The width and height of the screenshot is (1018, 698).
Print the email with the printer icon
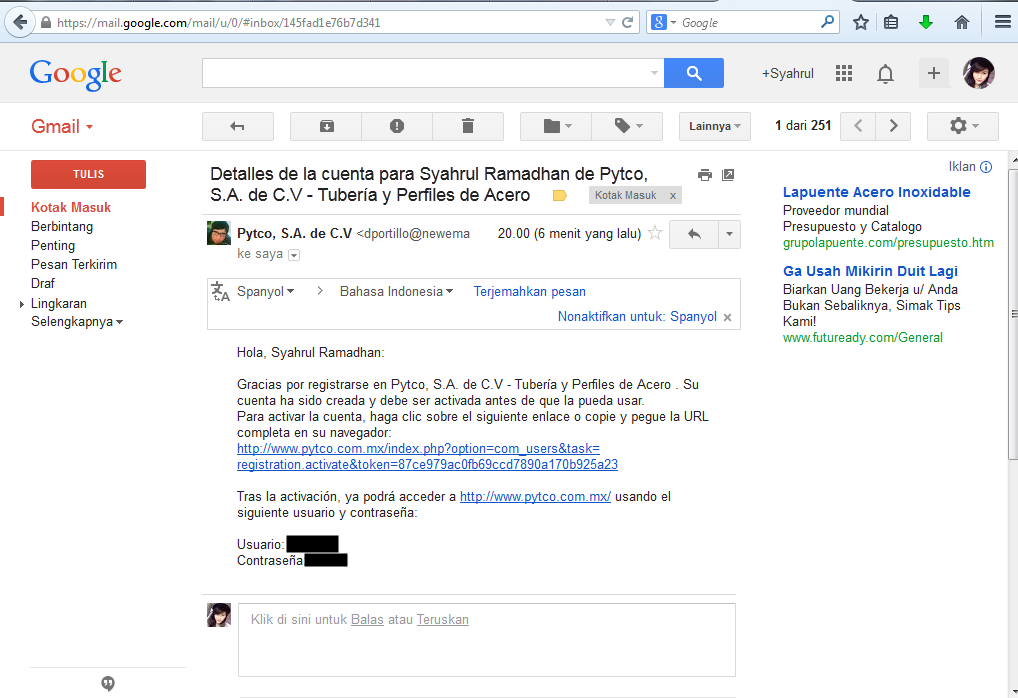pyautogui.click(x=704, y=175)
